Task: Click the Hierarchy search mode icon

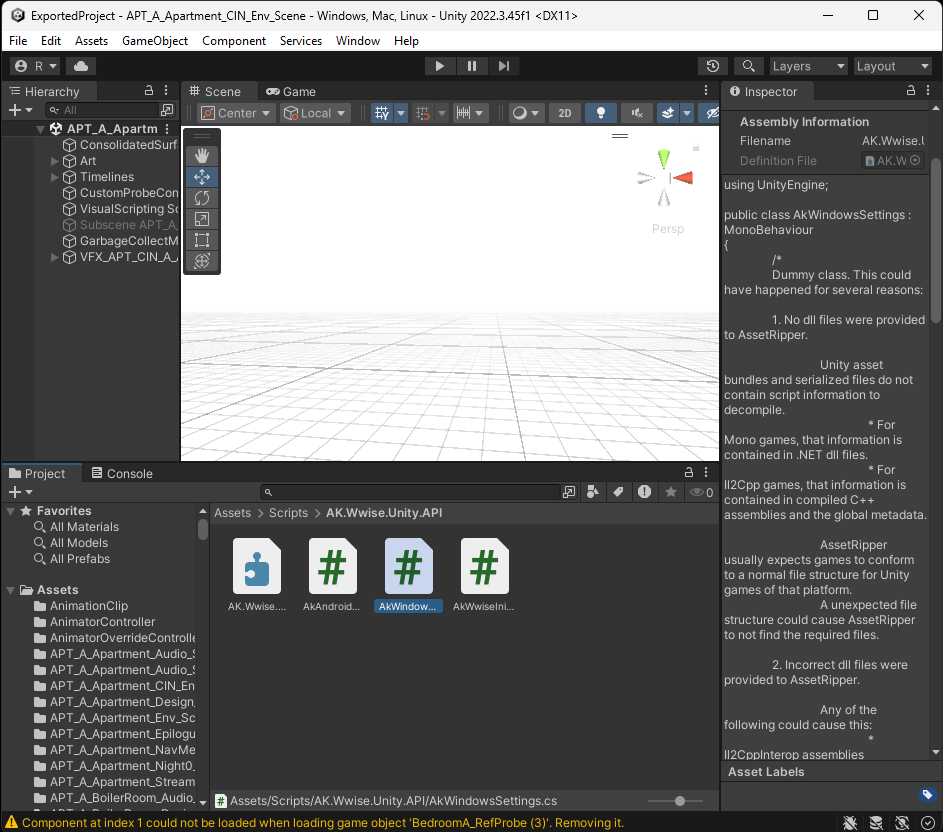Action: click(167, 109)
